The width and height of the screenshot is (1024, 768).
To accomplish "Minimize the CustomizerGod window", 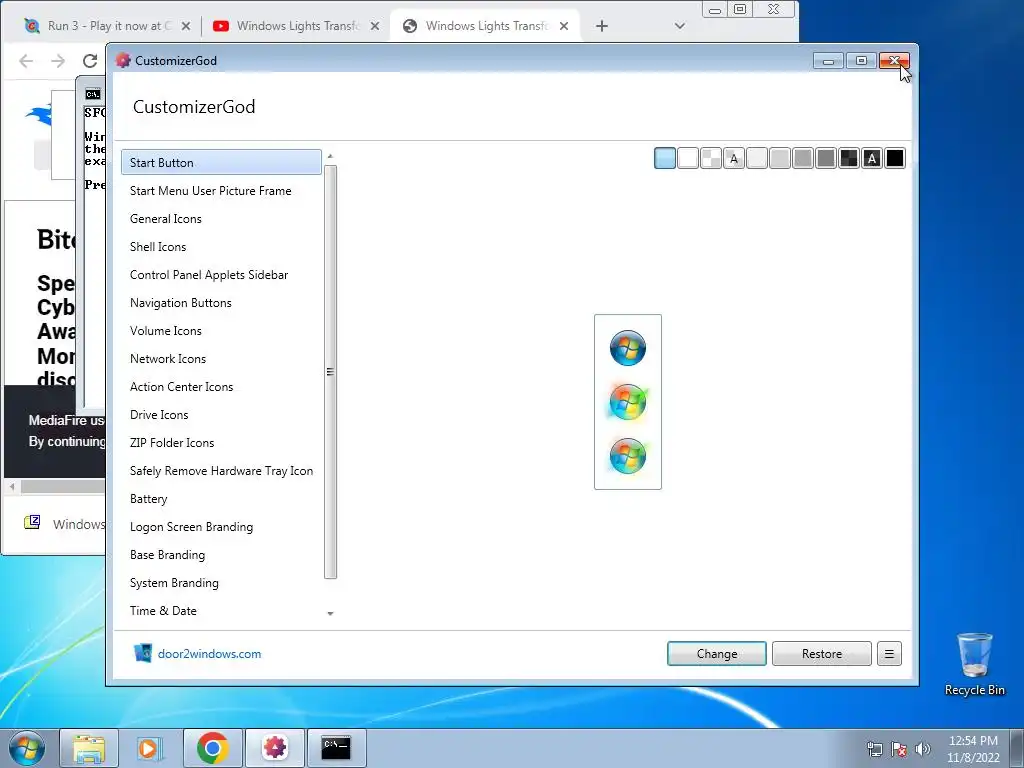I will (828, 61).
